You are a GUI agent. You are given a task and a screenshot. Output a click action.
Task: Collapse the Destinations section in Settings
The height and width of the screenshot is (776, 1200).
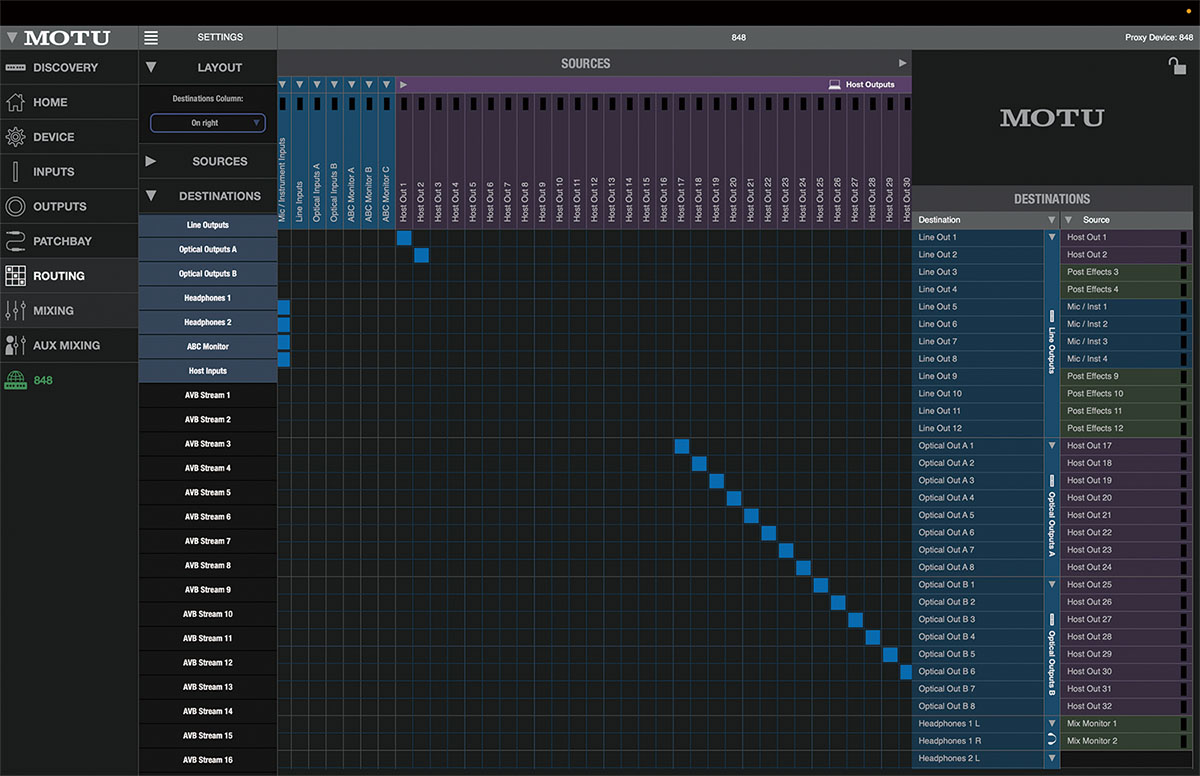pos(151,196)
